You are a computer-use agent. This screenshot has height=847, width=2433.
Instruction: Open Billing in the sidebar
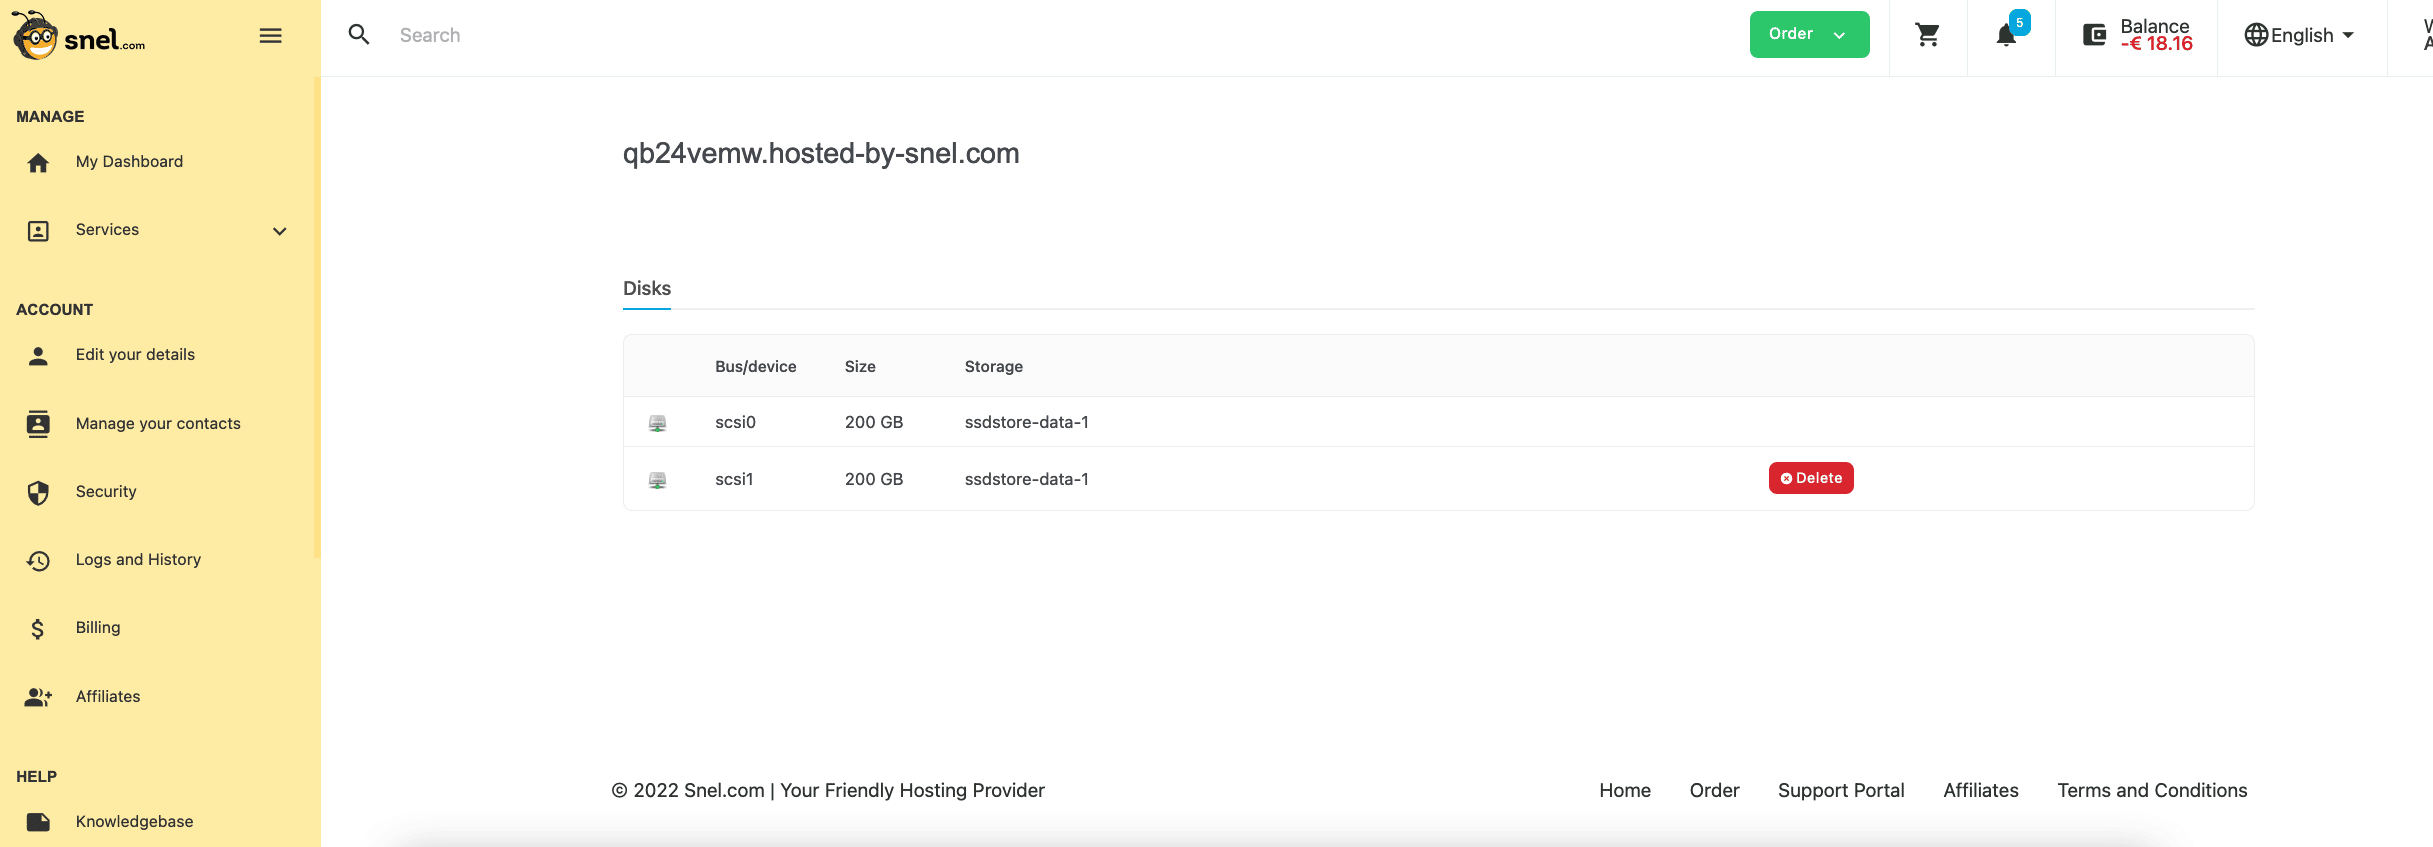pos(98,628)
